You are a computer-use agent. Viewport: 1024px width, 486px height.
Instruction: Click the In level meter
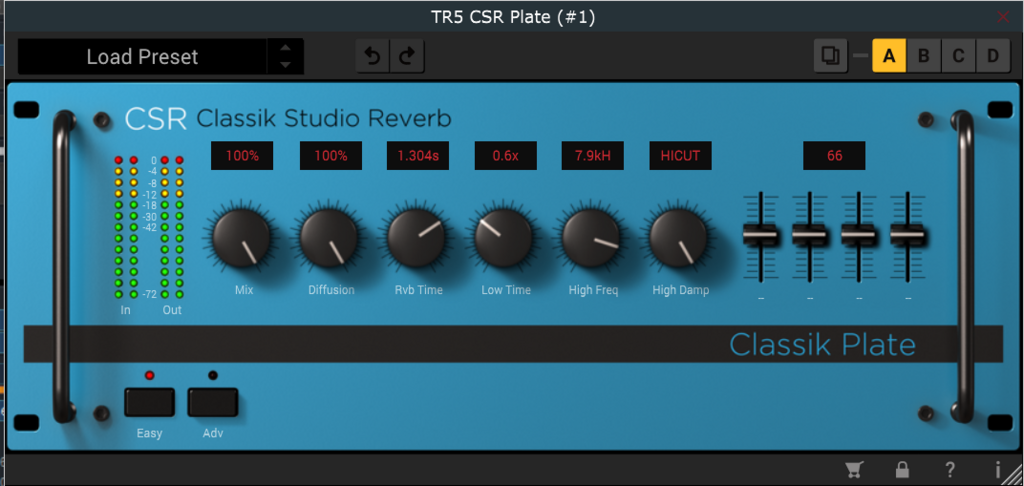[x=125, y=226]
